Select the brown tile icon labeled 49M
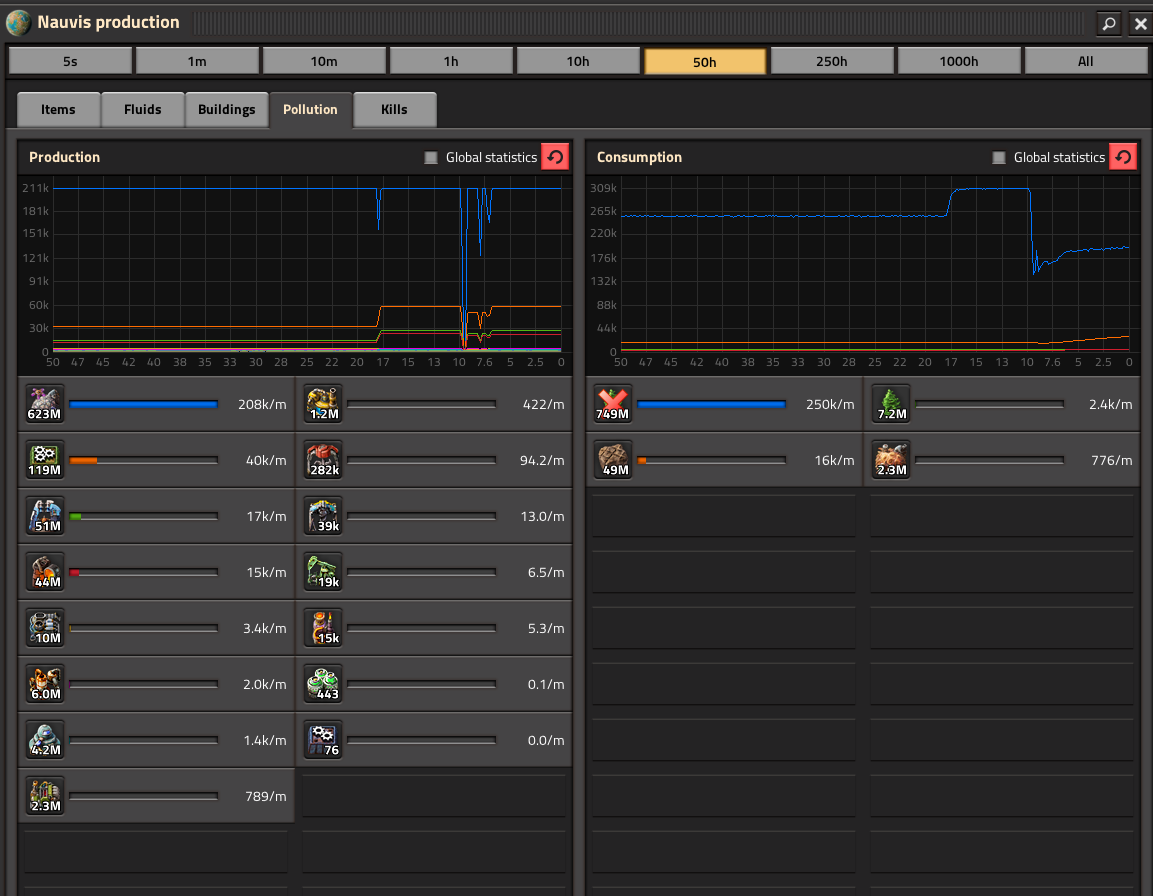Image resolution: width=1153 pixels, height=896 pixels. tap(613, 460)
